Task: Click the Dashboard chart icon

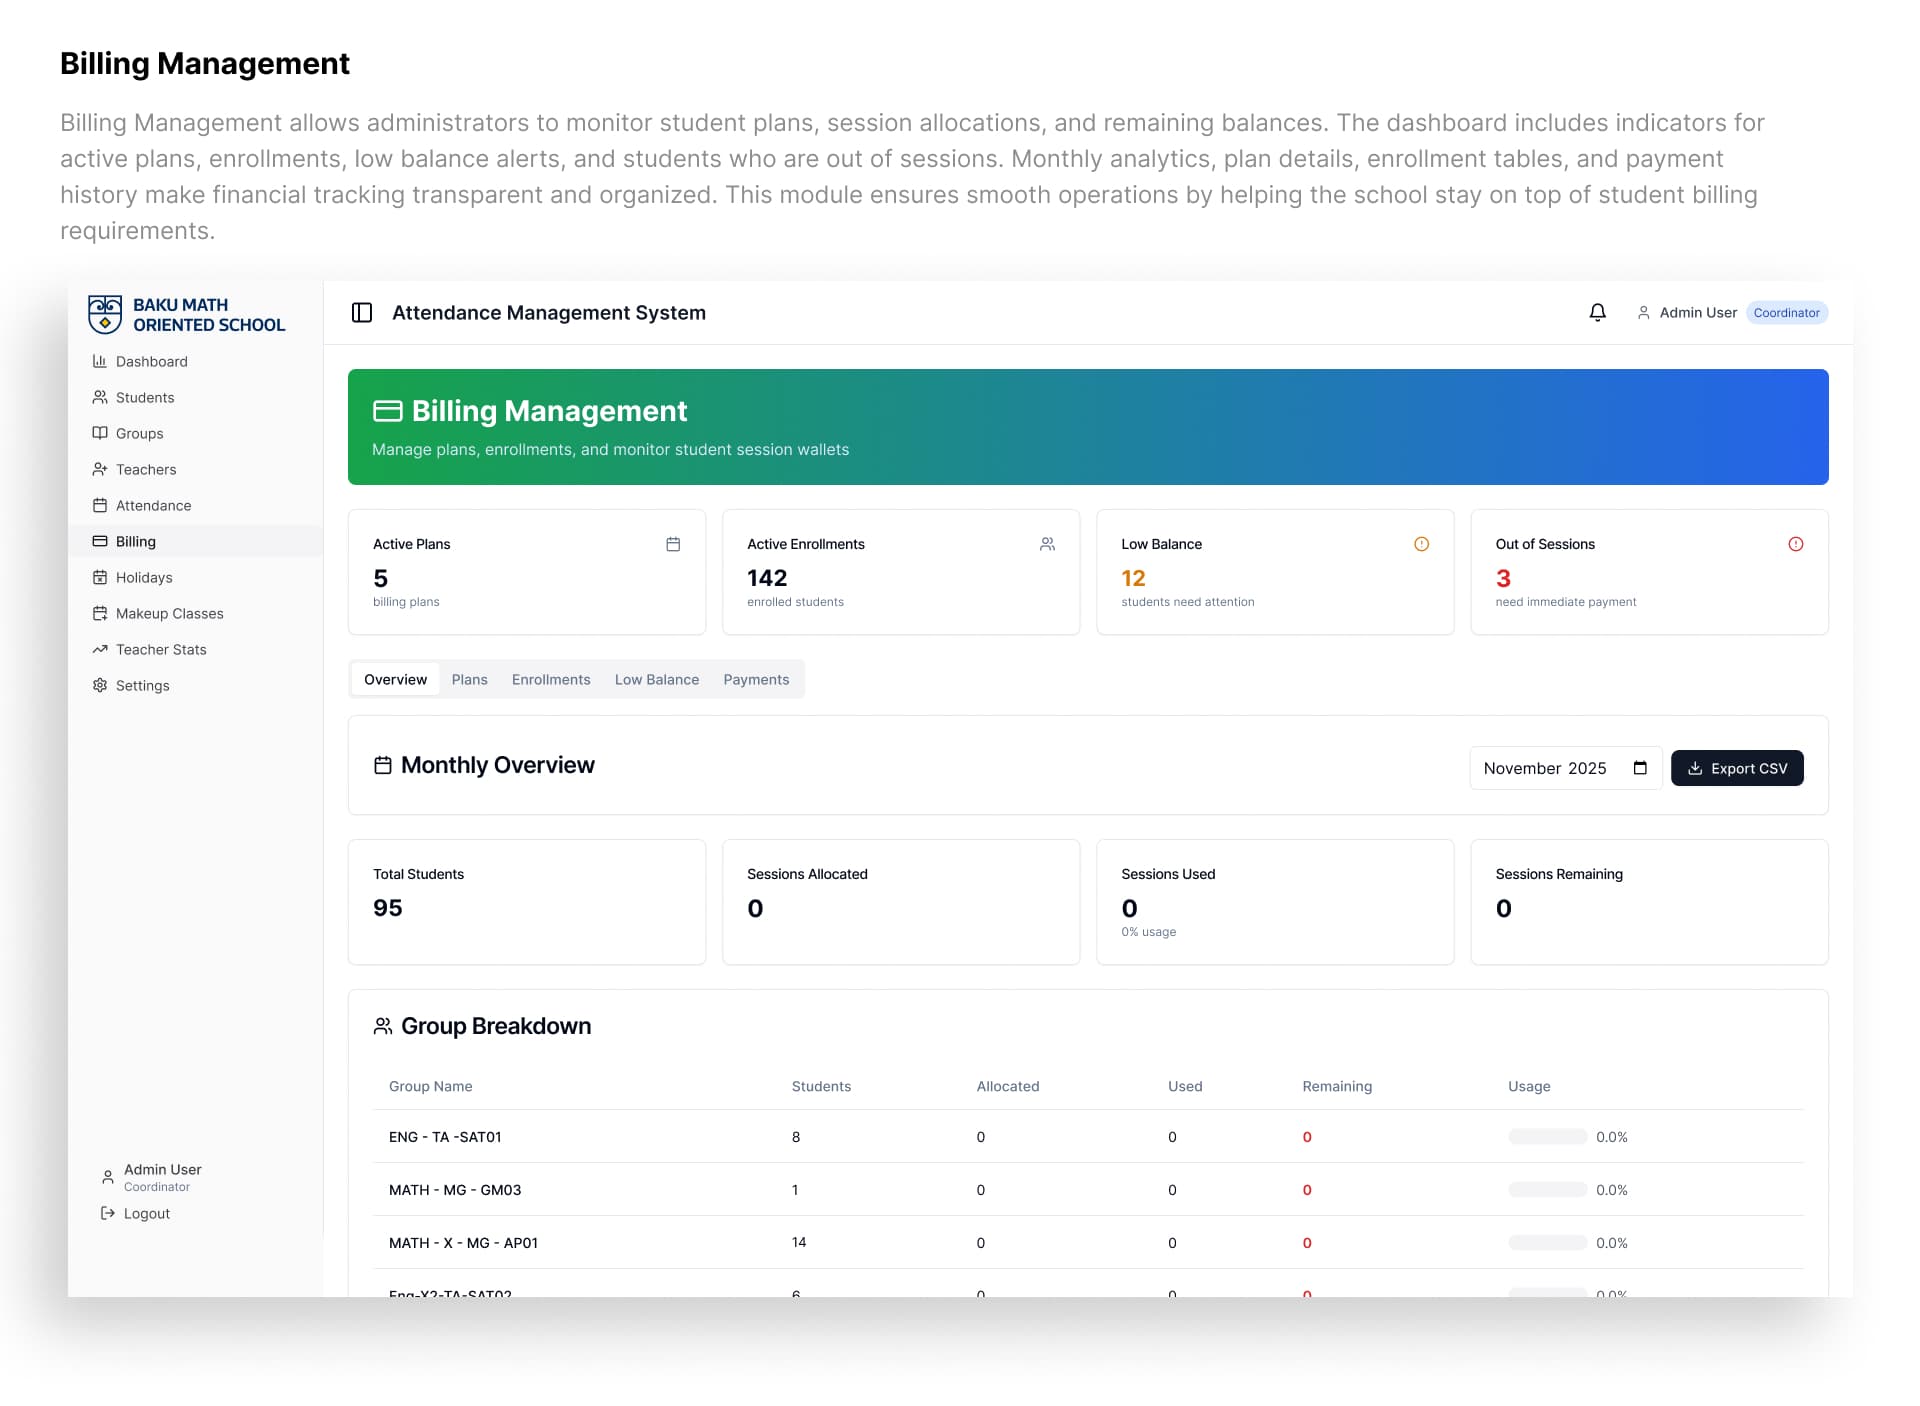Action: [x=100, y=361]
